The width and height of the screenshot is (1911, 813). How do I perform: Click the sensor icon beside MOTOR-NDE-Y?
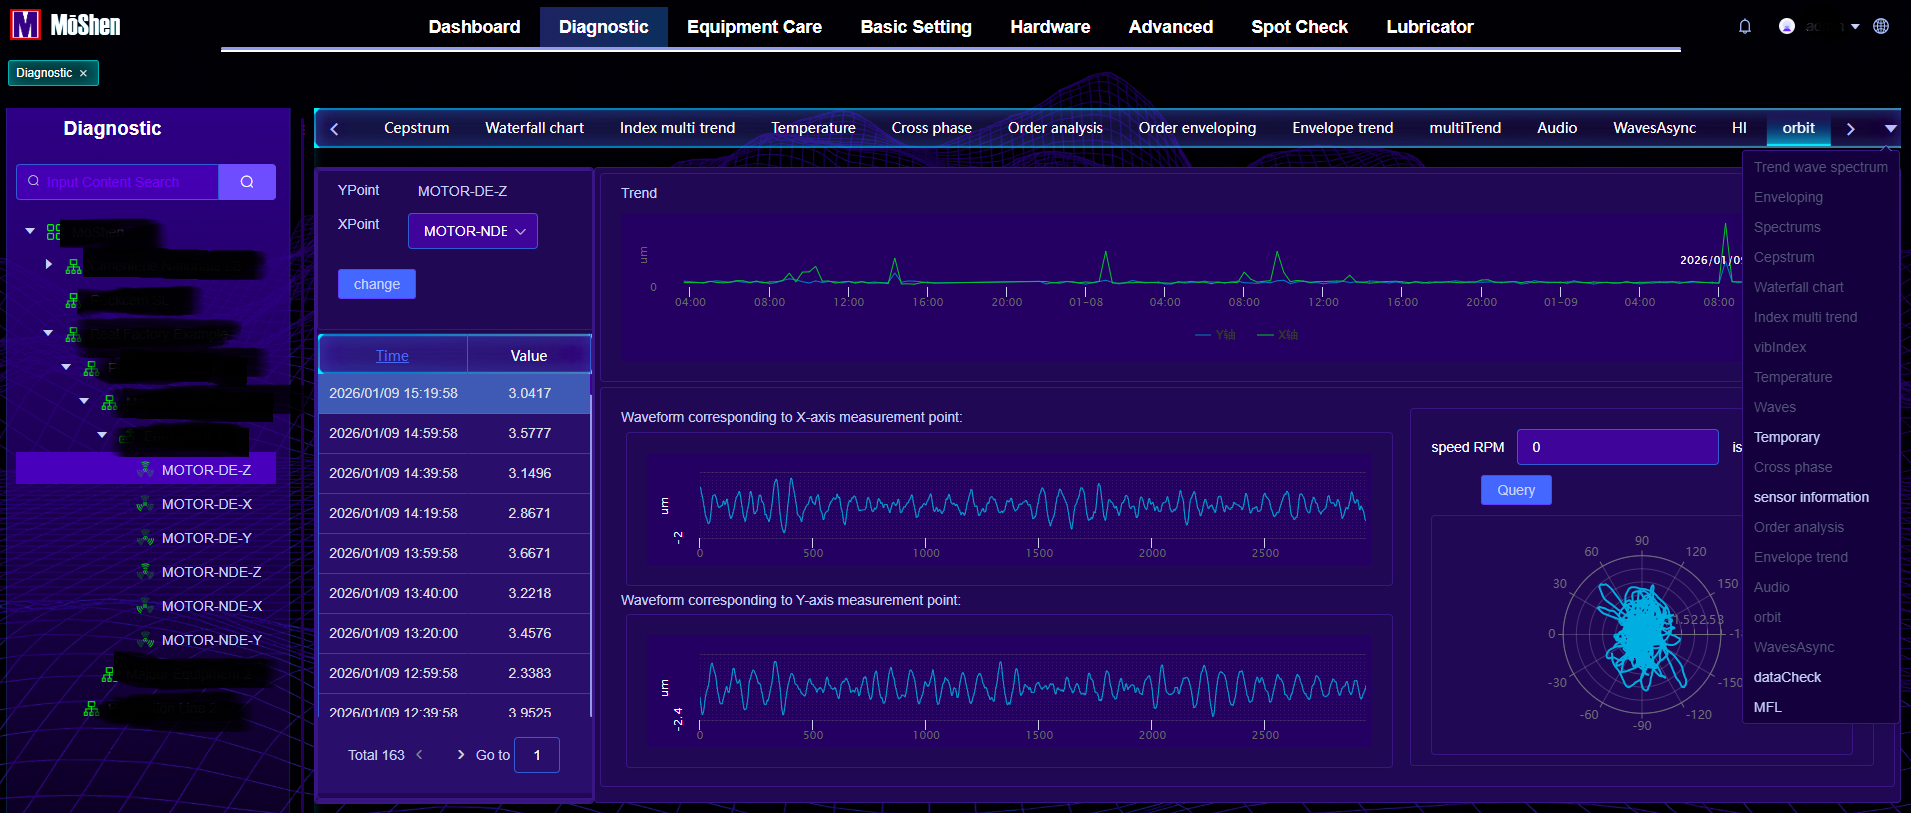[x=146, y=640]
